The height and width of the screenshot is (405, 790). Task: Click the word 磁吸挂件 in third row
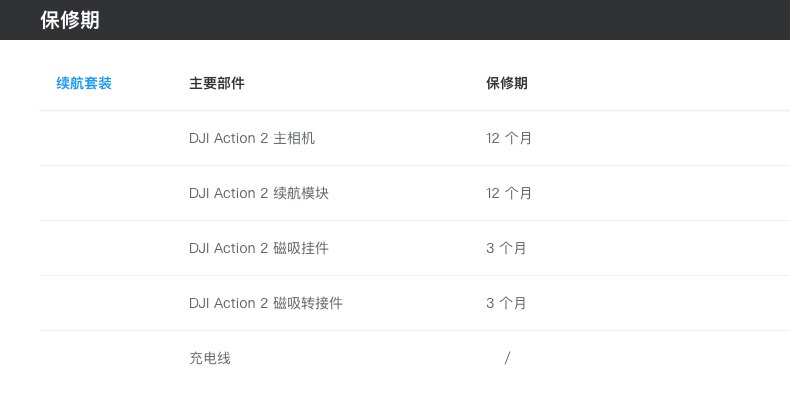301,248
